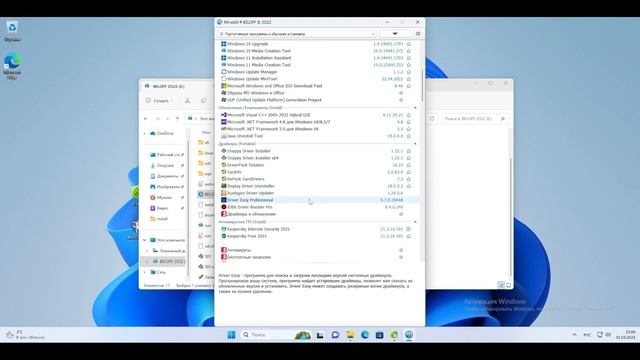Click the Snappy Driver Installer x64 icon
The width and height of the screenshot is (640, 360).
coord(224,158)
